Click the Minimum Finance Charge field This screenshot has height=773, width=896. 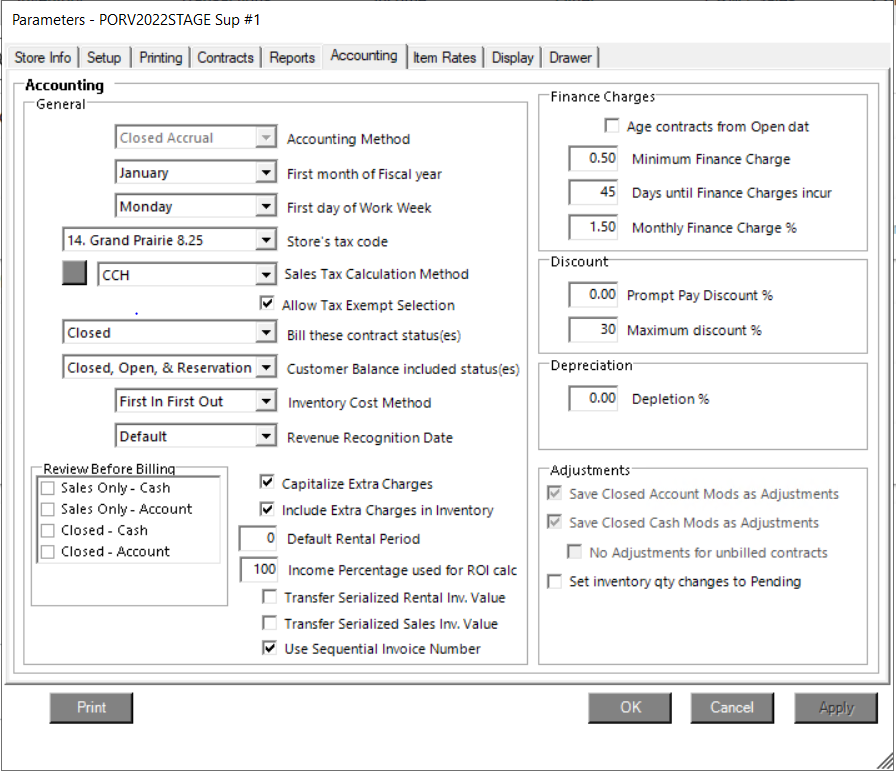[x=595, y=159]
